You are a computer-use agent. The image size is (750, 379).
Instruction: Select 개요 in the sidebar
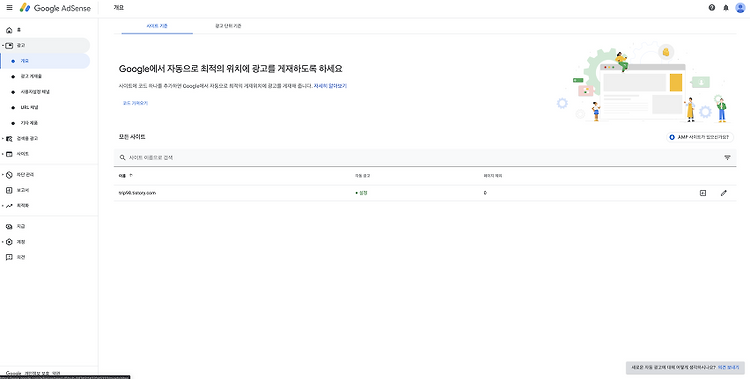click(x=45, y=61)
